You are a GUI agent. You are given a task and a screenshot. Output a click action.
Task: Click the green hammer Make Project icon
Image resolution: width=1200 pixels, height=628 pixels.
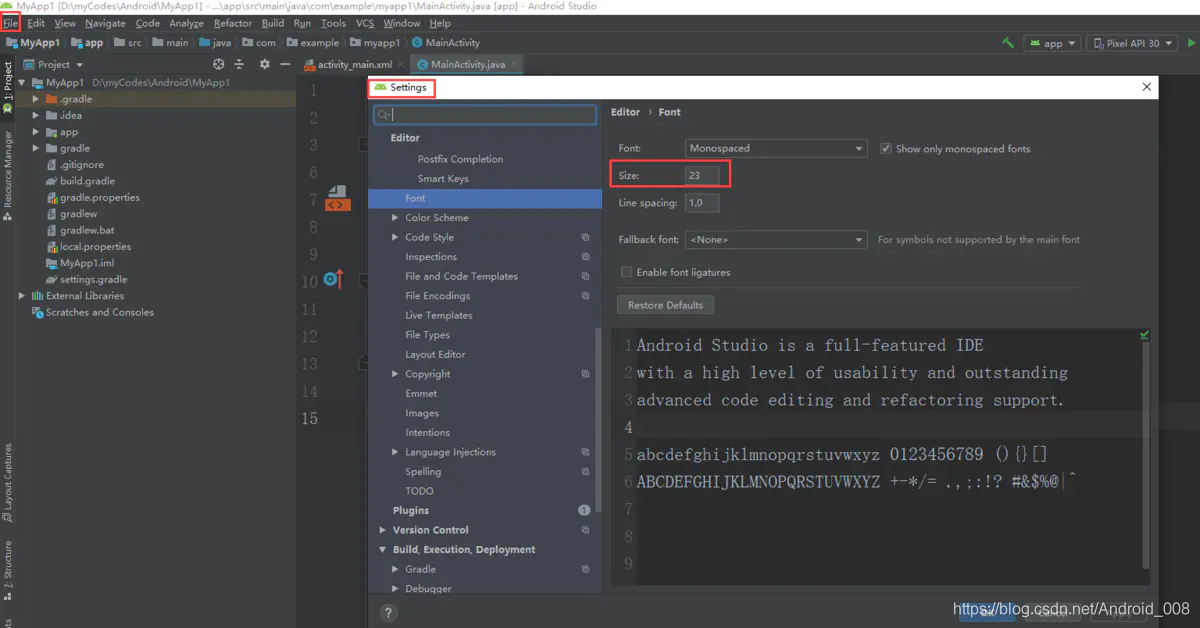coord(1008,43)
